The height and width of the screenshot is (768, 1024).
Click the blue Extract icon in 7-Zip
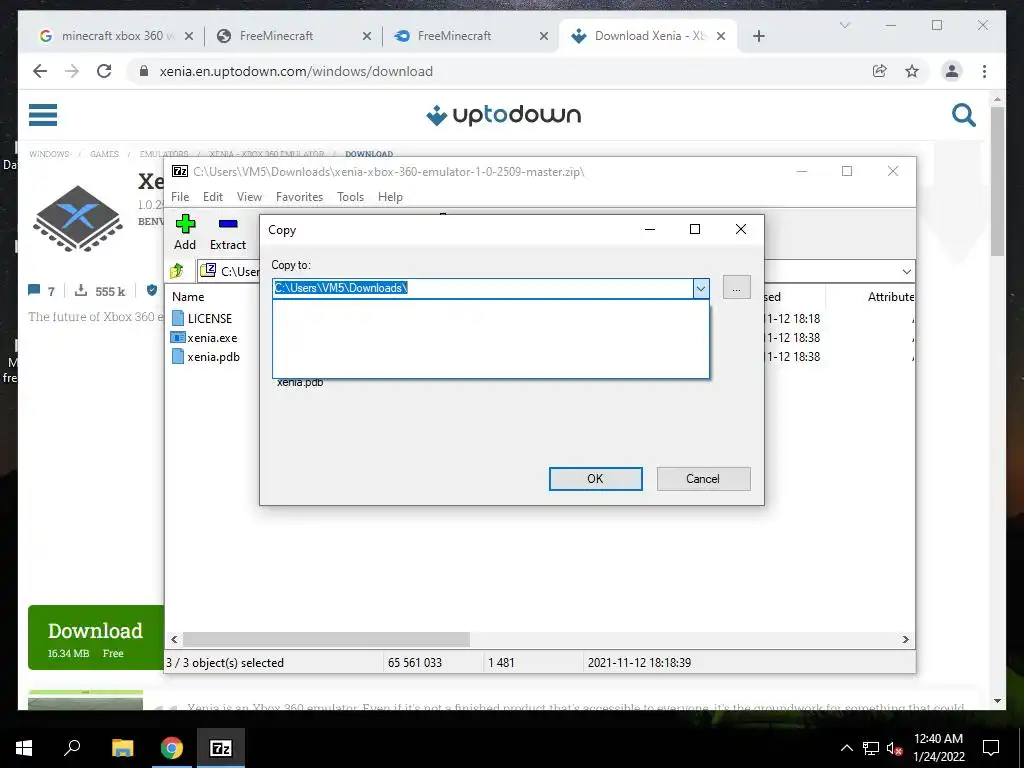(x=227, y=224)
